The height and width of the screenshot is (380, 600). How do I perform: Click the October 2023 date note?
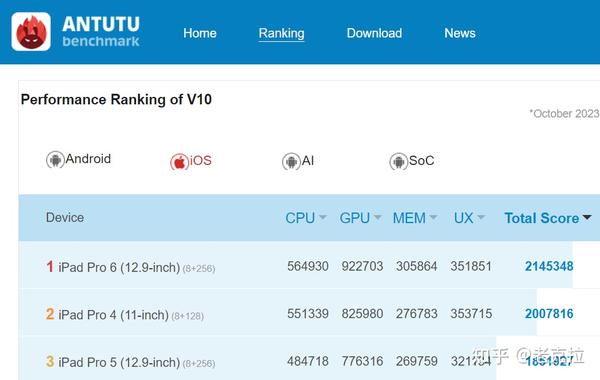564,114
